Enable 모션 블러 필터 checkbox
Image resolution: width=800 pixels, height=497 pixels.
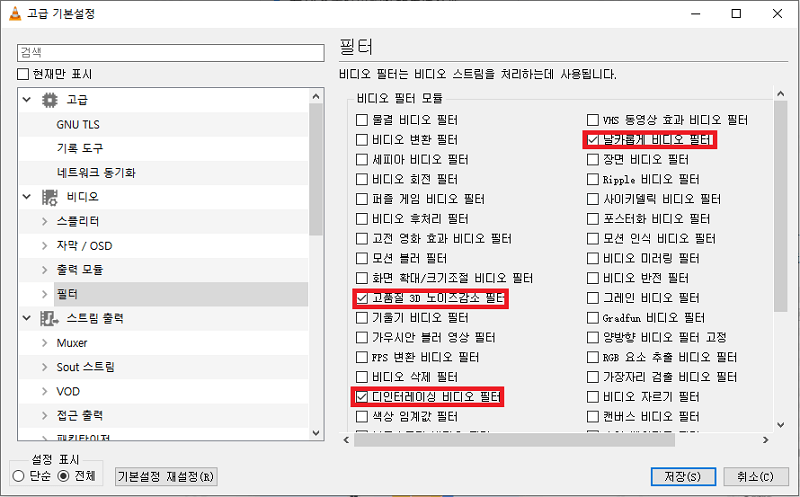tap(362, 259)
